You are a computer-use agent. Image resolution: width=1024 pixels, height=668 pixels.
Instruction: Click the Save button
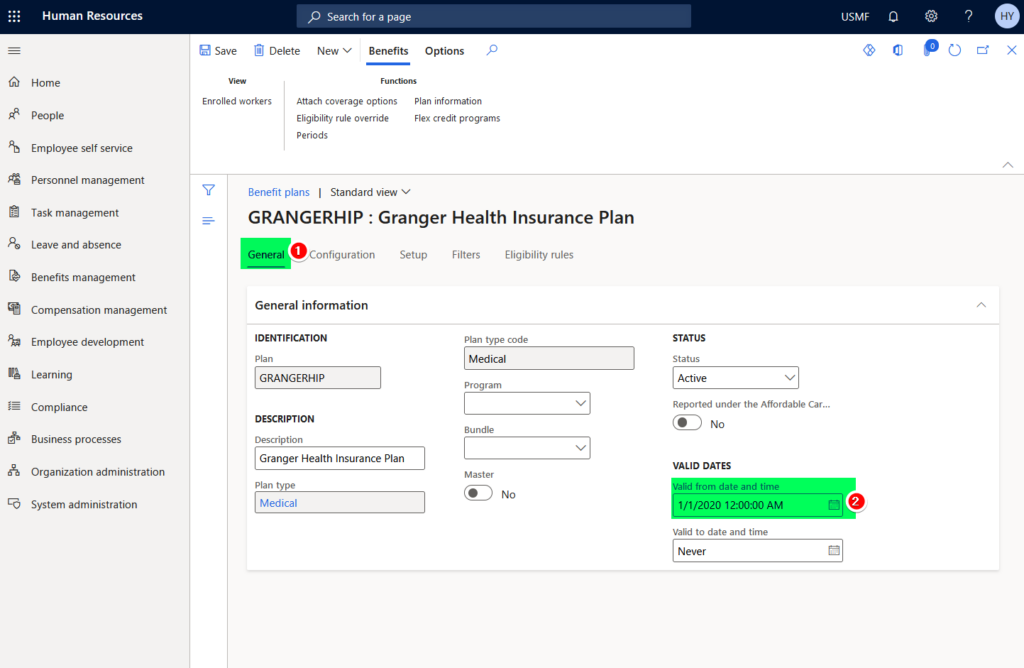[x=218, y=51]
